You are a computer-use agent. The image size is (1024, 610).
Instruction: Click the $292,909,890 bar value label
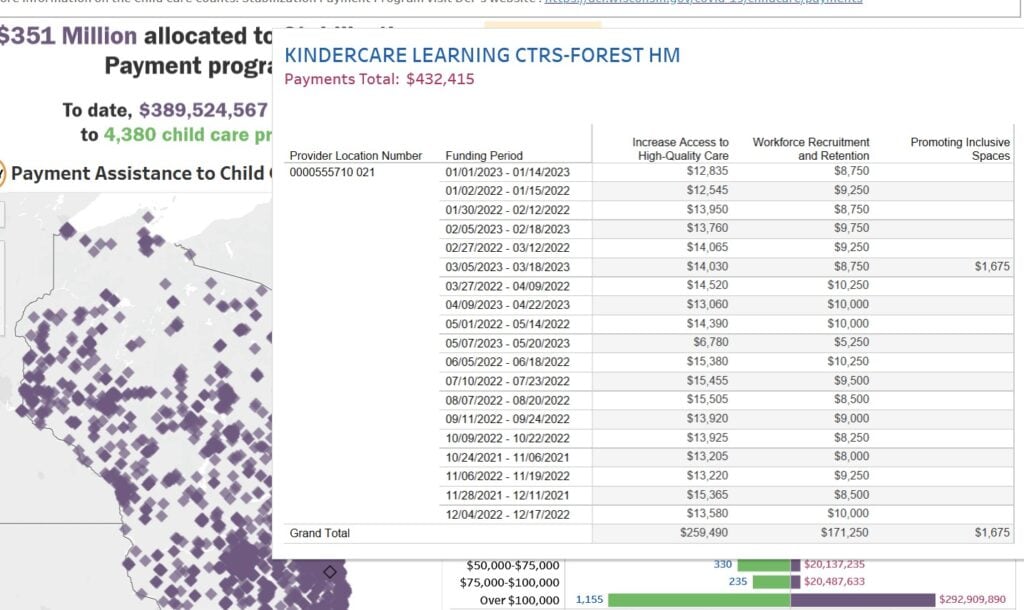coord(972,600)
